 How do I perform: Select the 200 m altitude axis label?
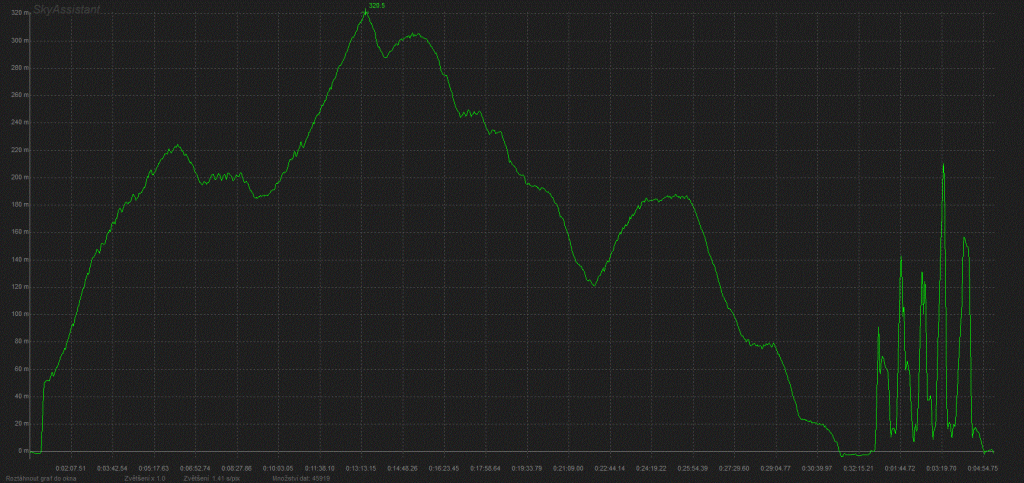click(x=17, y=177)
